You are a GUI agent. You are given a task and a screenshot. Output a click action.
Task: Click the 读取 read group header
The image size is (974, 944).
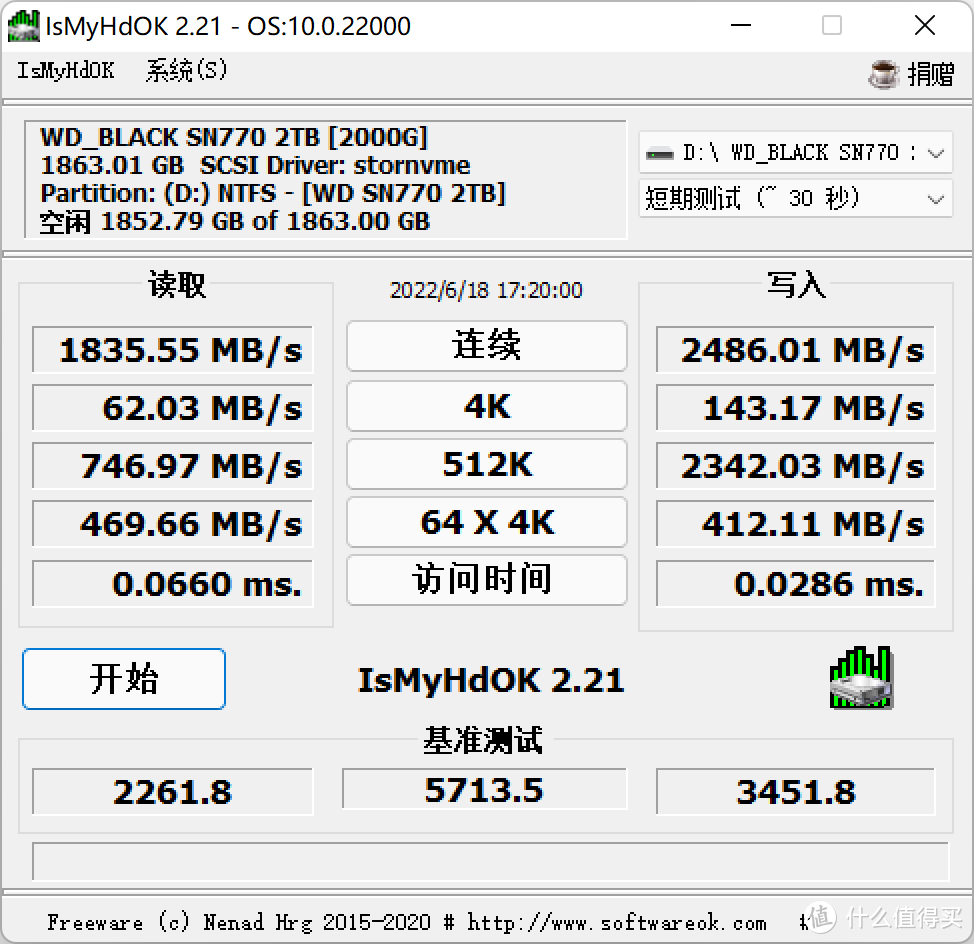pos(176,284)
